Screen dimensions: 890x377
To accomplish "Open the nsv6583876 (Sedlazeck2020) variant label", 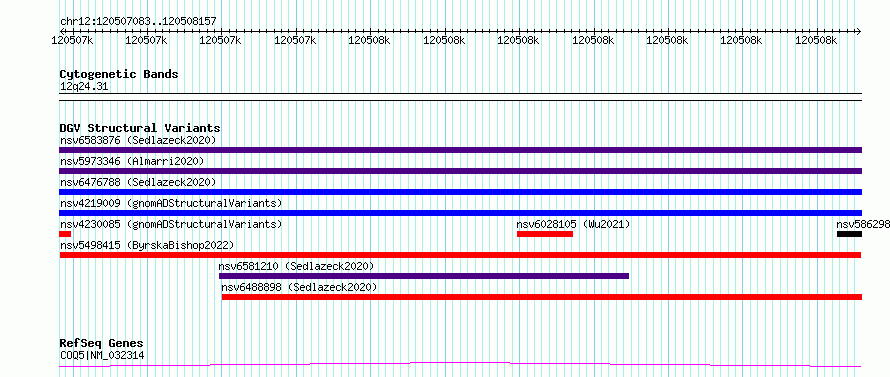I will click(138, 140).
